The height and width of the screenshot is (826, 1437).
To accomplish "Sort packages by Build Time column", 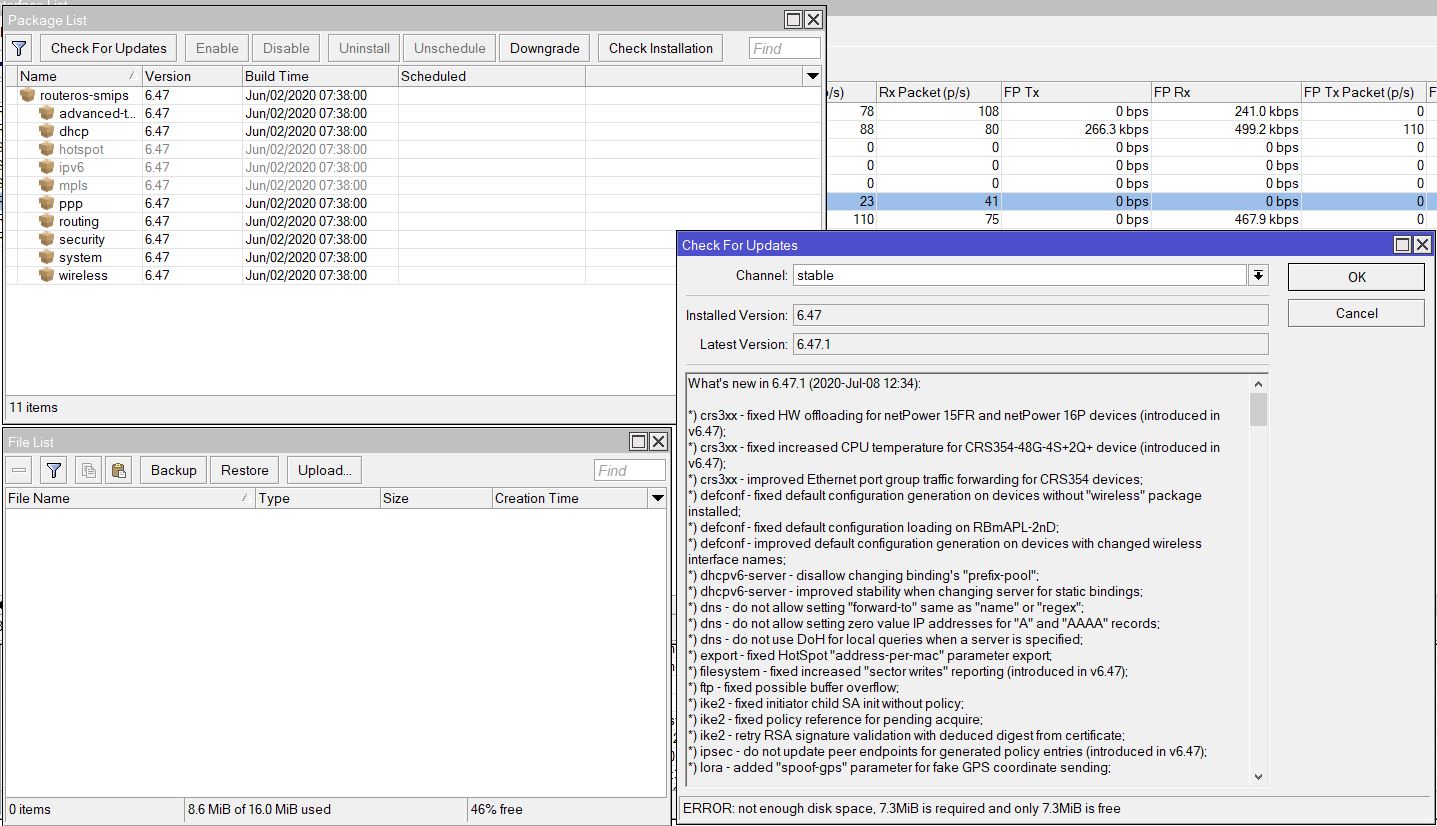I will [x=320, y=76].
